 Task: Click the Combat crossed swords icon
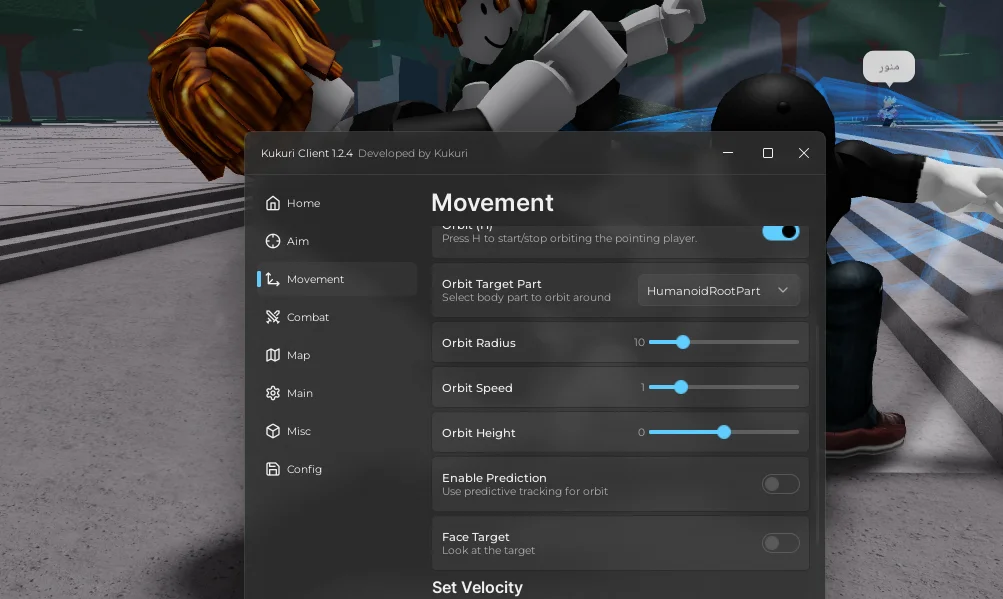pyautogui.click(x=273, y=317)
